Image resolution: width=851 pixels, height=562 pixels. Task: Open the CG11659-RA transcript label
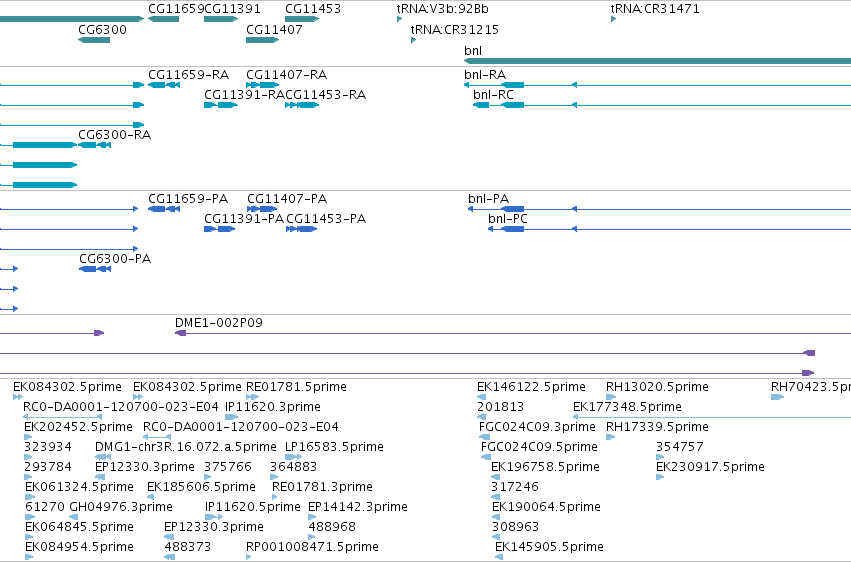189,74
